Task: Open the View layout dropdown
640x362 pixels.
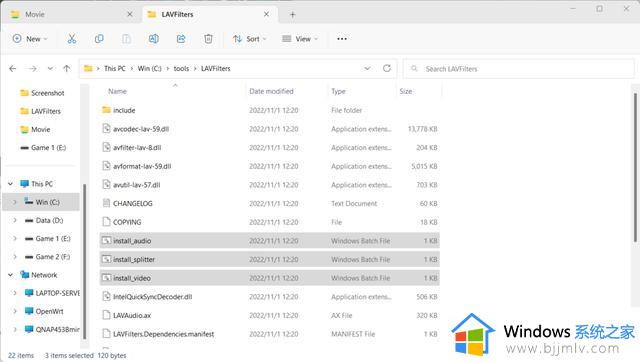Action: 300,39
